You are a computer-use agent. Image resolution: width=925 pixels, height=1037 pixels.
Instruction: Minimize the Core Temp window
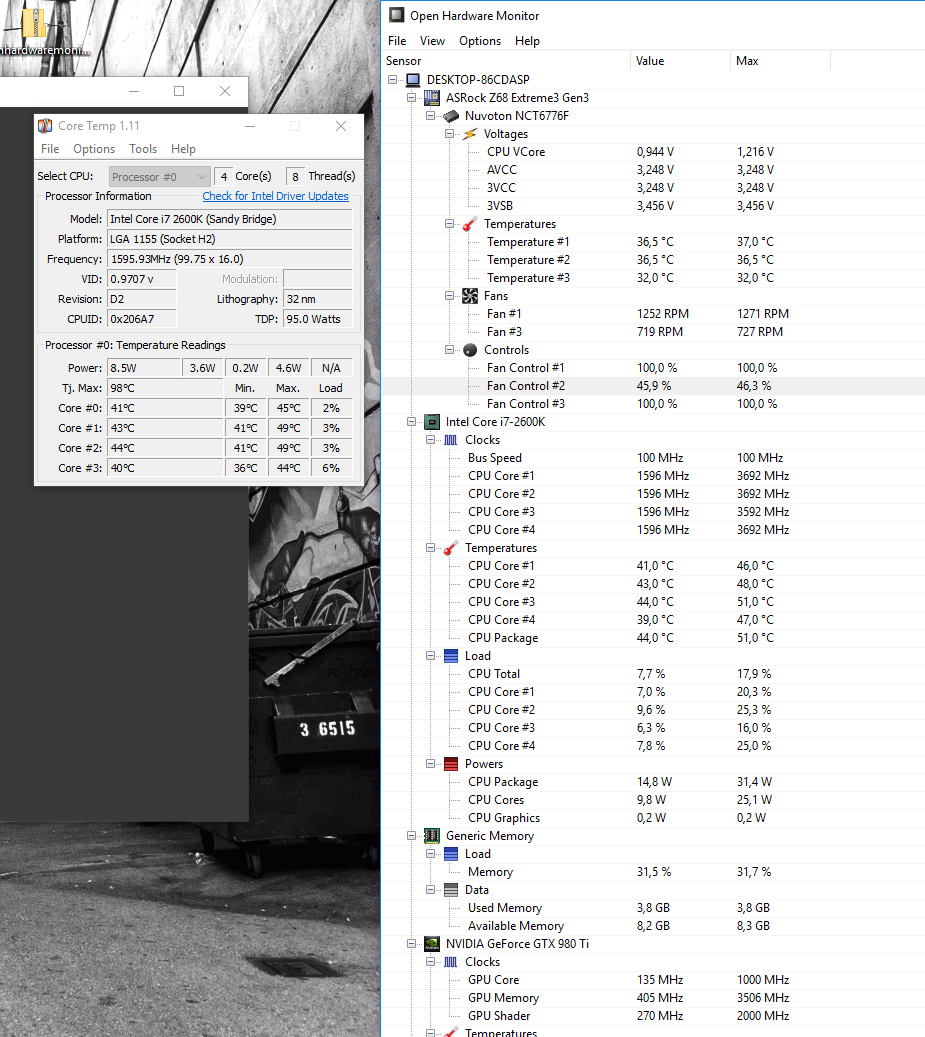(250, 126)
